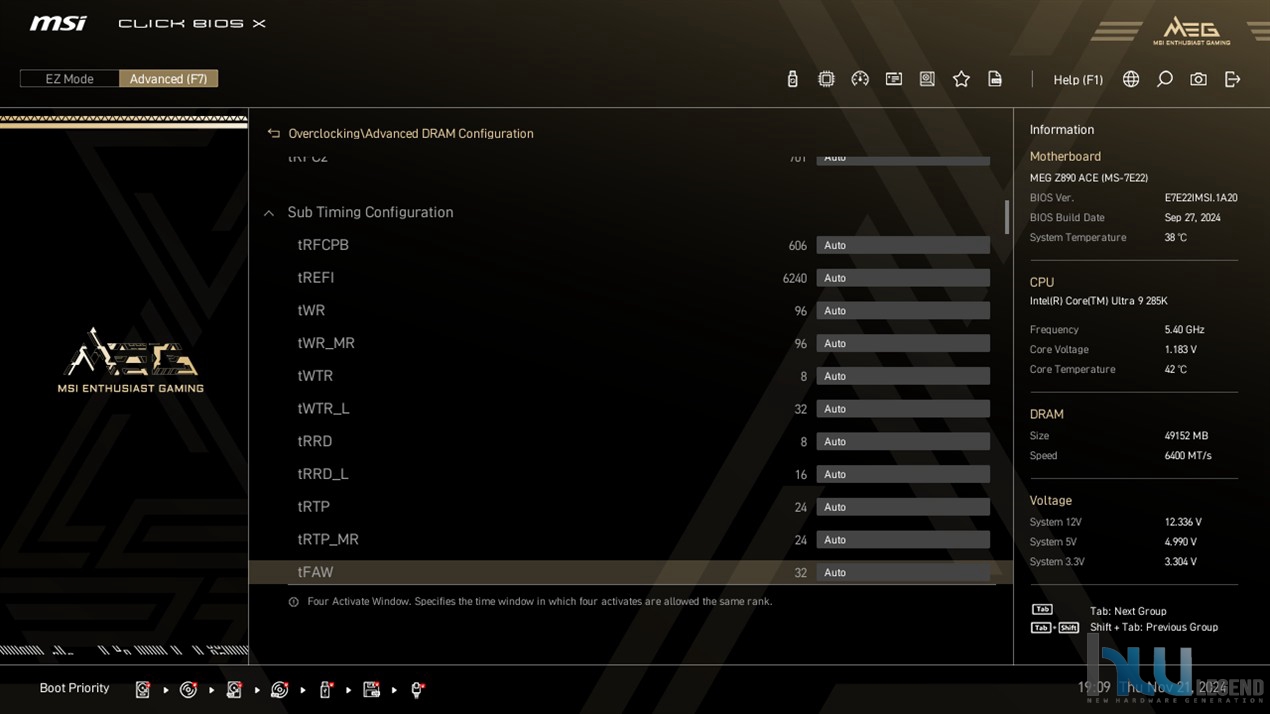Viewport: 1270px width, 714px height.
Task: Open the tRTP_MR Auto dropdown
Action: point(903,540)
